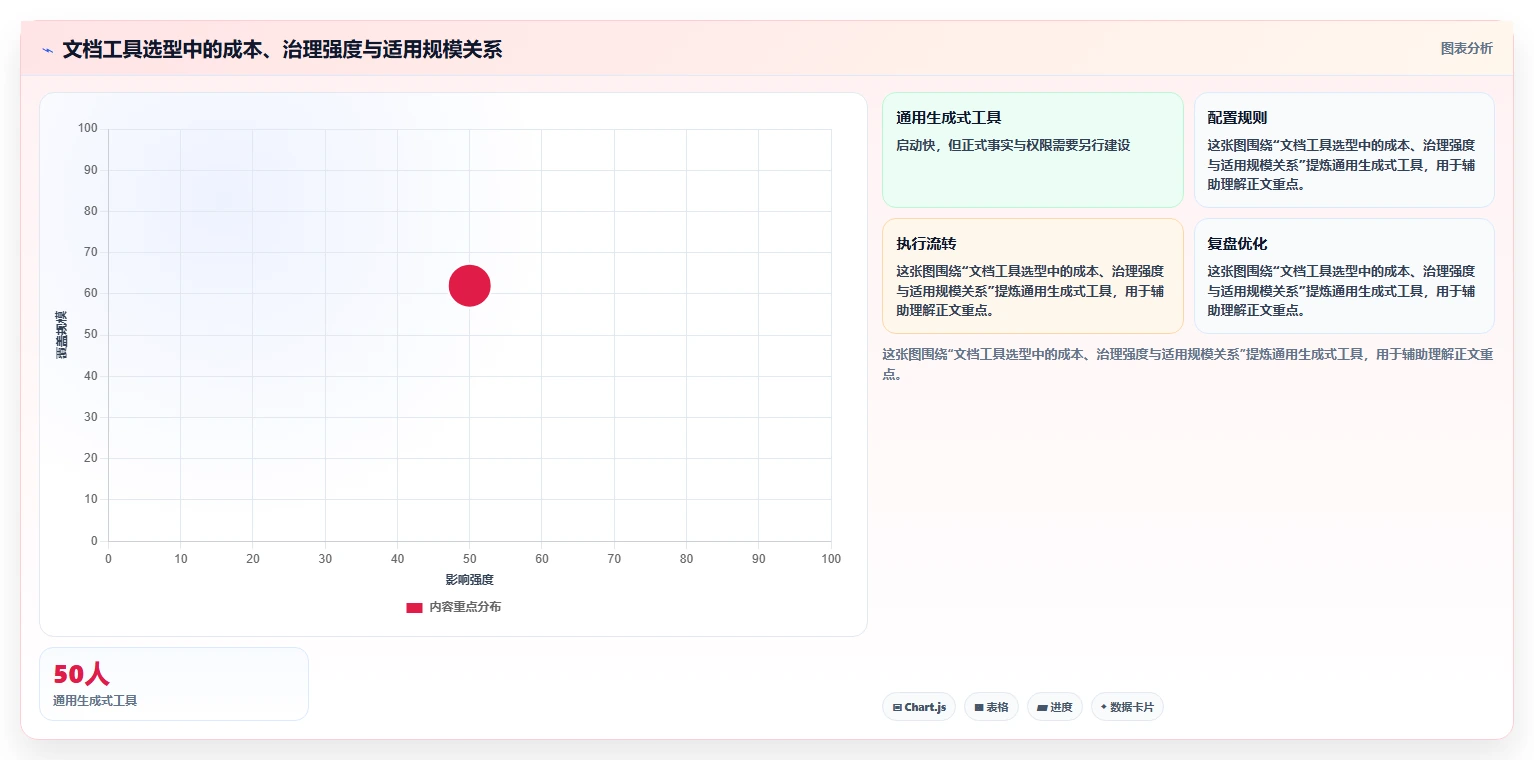1534x760 pixels.
Task: Click the 表格 tag icon
Action: click(x=979, y=707)
